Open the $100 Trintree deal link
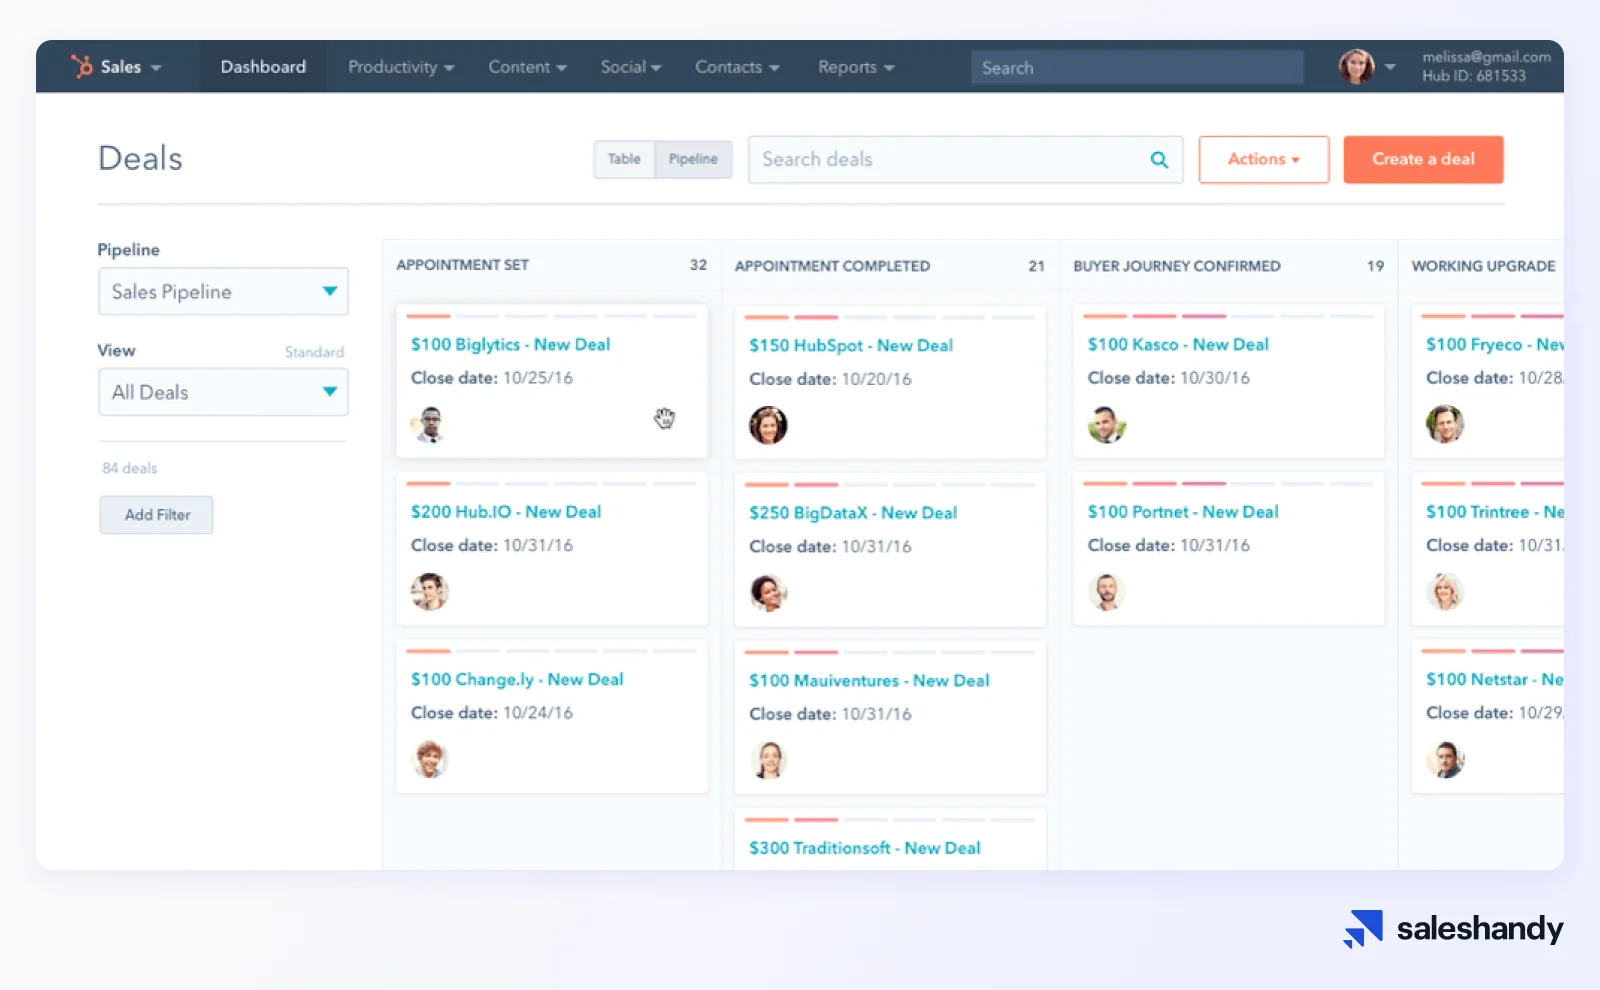 [x=1495, y=511]
